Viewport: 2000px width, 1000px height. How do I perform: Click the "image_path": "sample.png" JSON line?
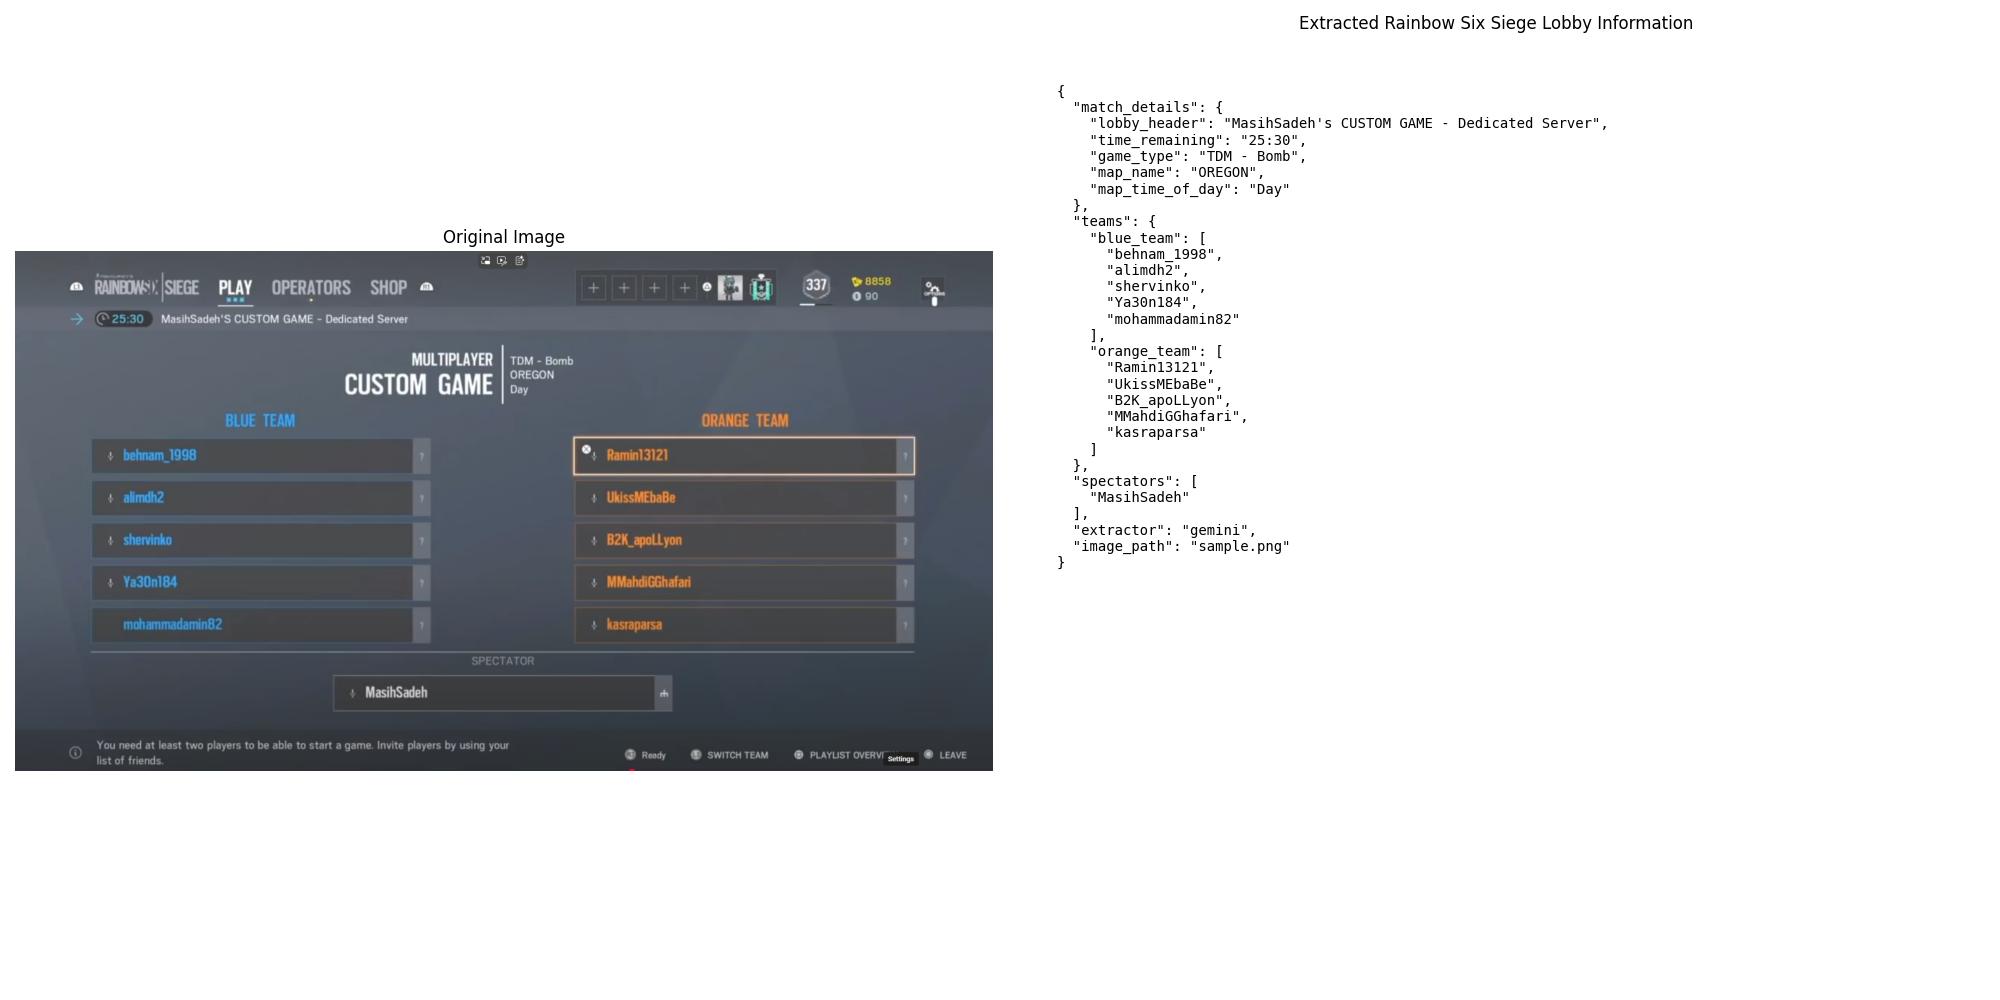[1182, 546]
